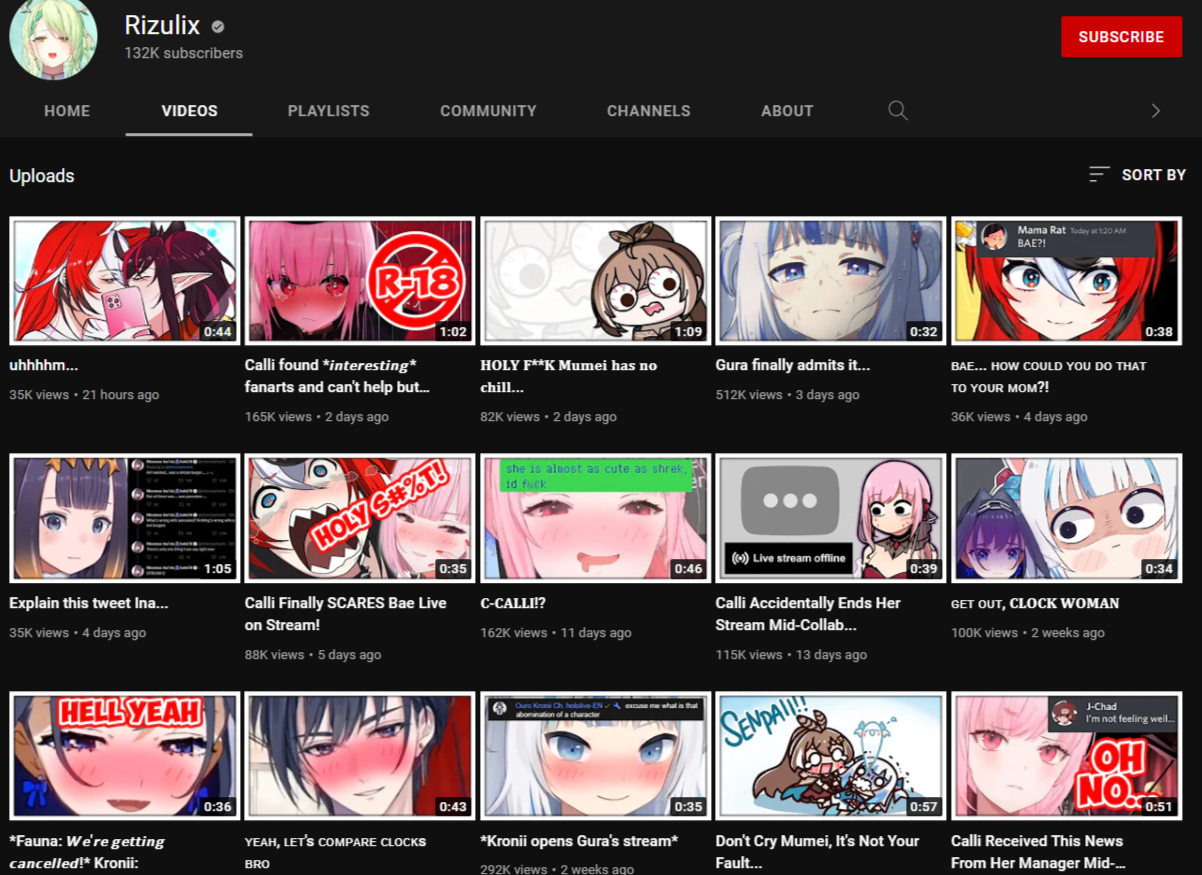Open 'Explain this tweet Ina...' thumbnail
The image size is (1202, 875).
[x=124, y=518]
